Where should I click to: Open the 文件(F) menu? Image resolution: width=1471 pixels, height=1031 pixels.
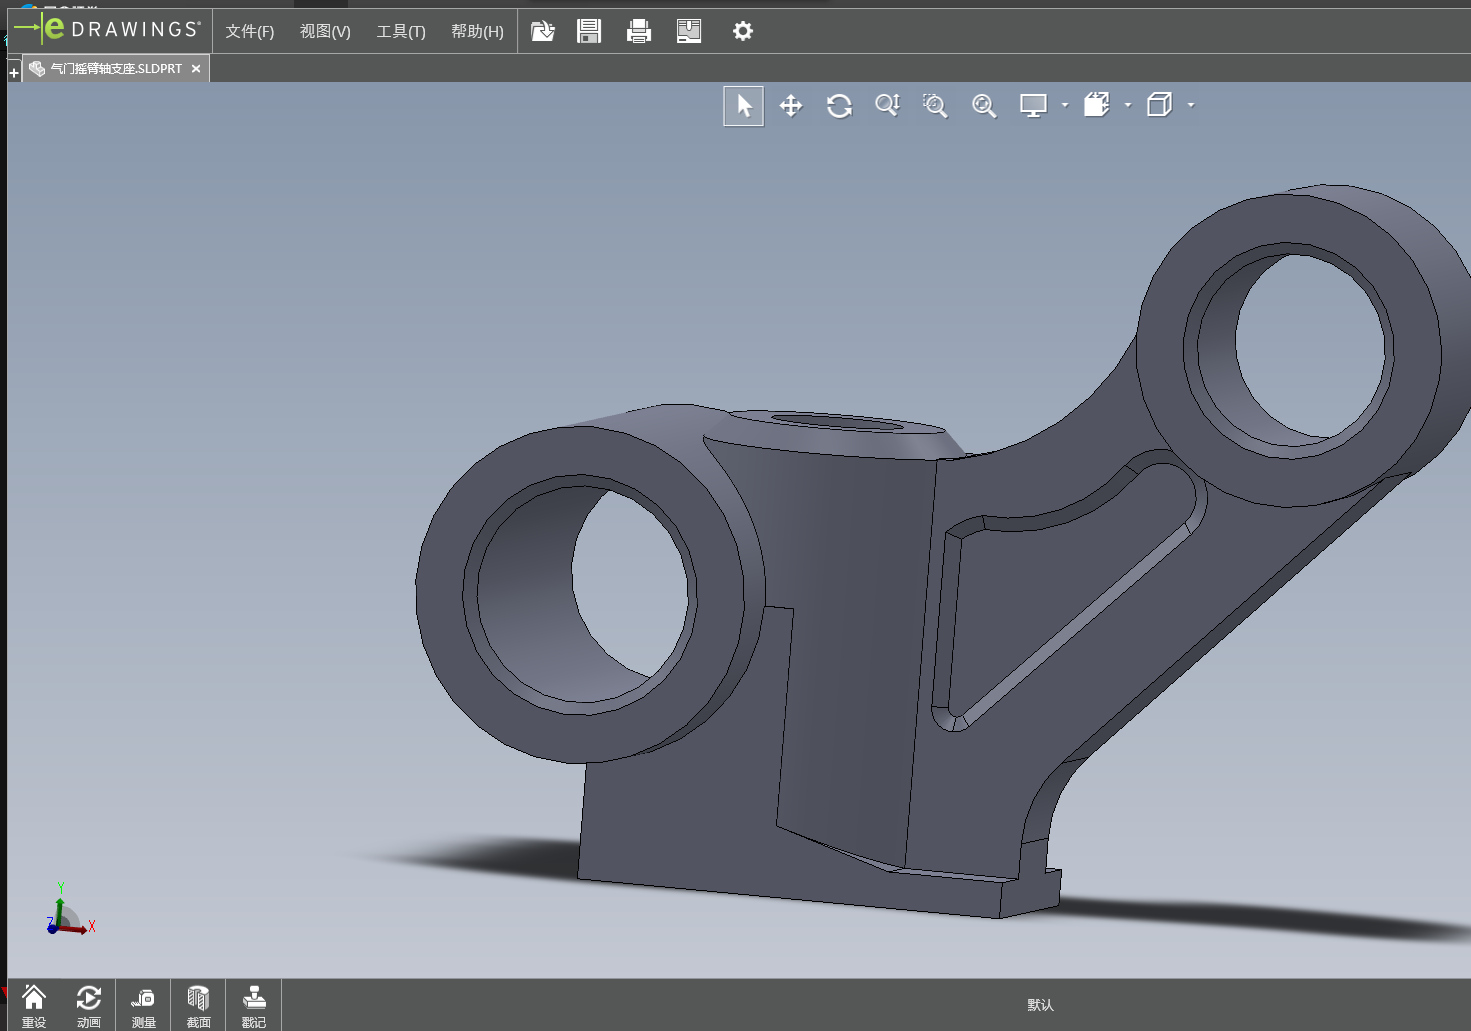pyautogui.click(x=249, y=31)
